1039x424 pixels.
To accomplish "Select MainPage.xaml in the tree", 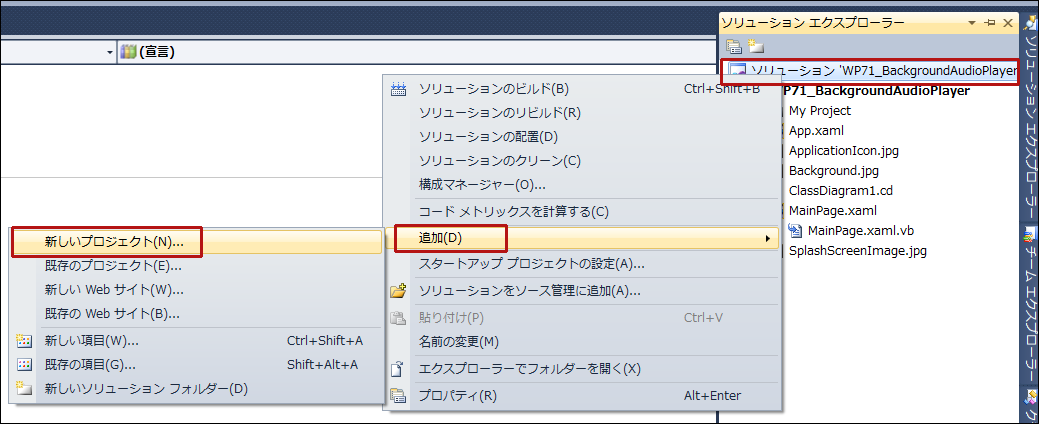I will (x=832, y=211).
